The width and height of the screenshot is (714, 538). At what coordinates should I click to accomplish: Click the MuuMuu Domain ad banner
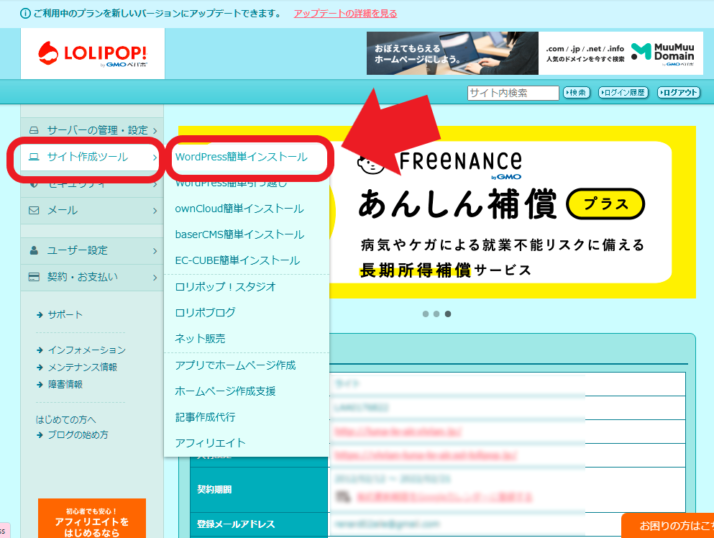[535, 53]
